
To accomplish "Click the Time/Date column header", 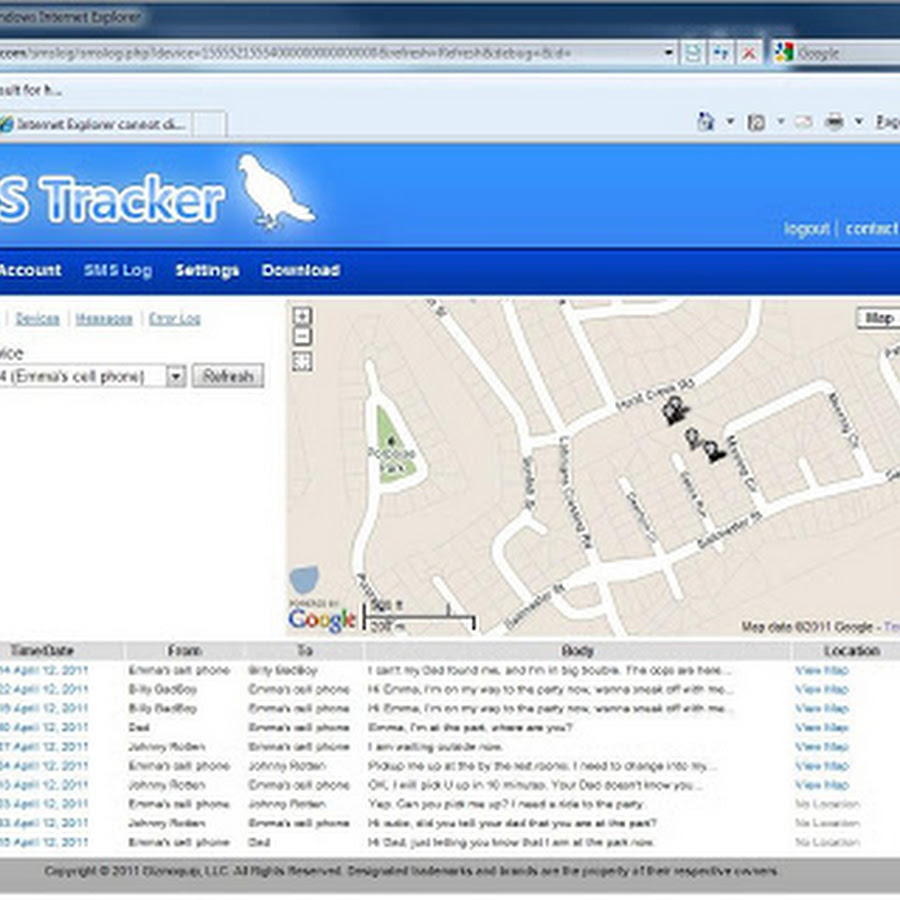I will tap(42, 650).
